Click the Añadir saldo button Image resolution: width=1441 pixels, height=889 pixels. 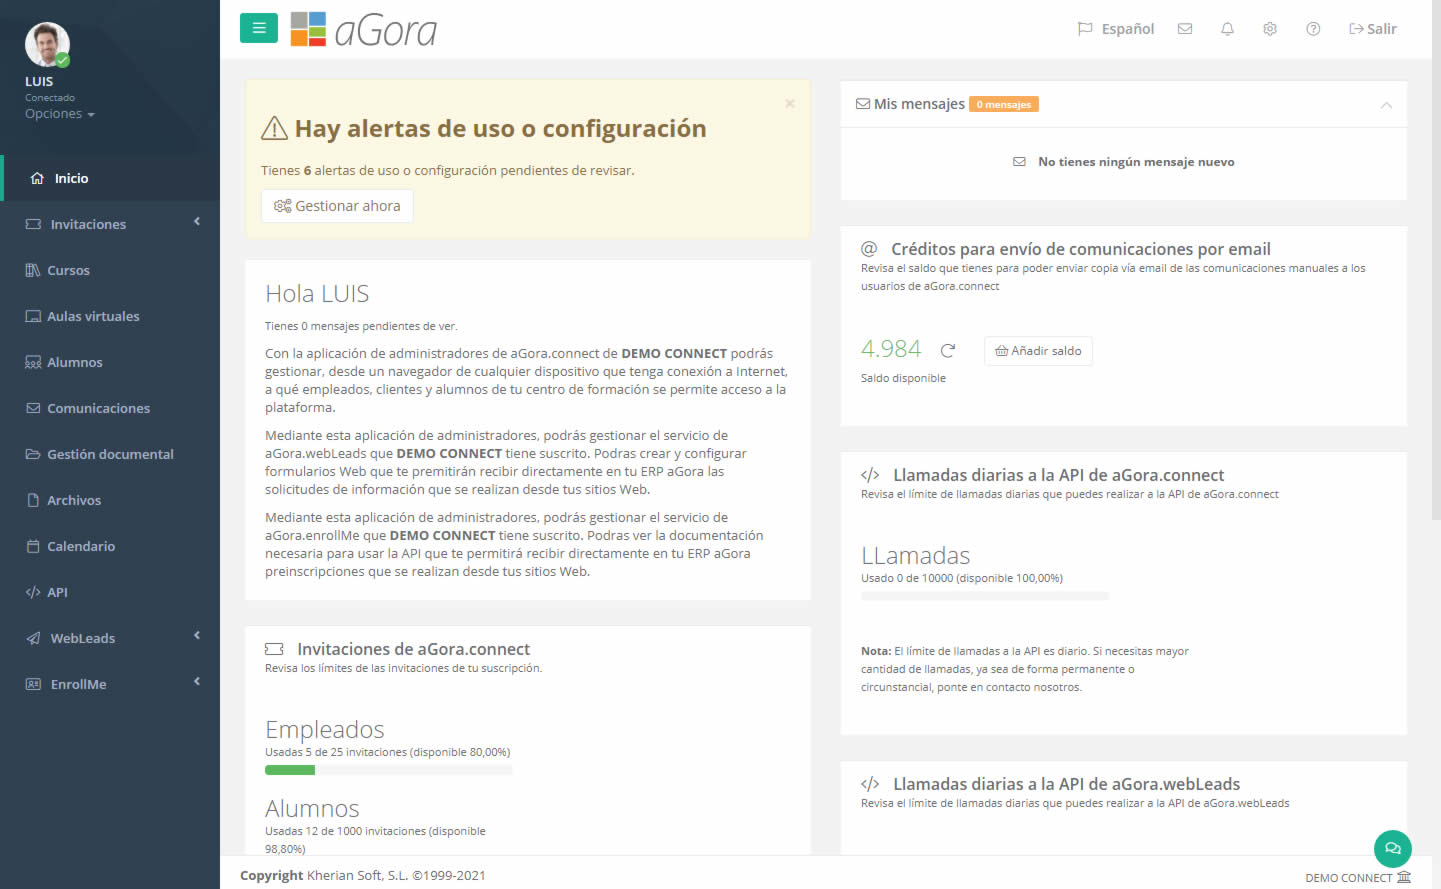click(x=1038, y=351)
